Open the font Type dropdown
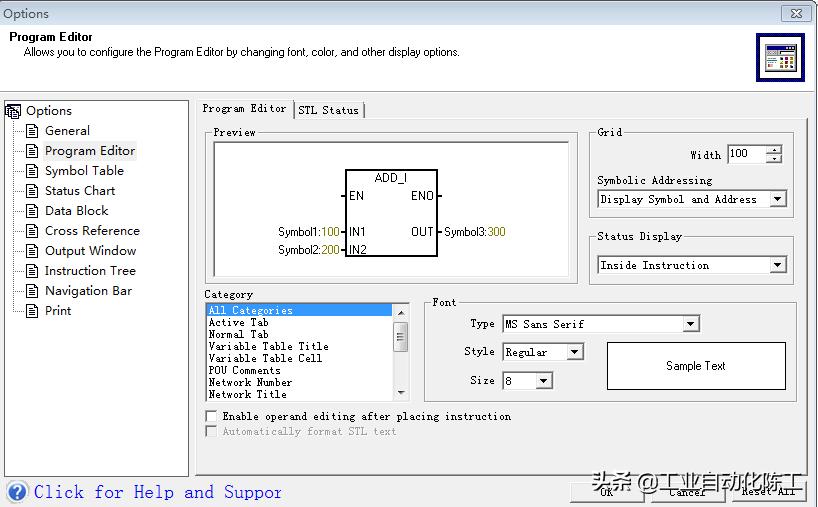Viewport: 818px width, 507px height. coord(690,324)
